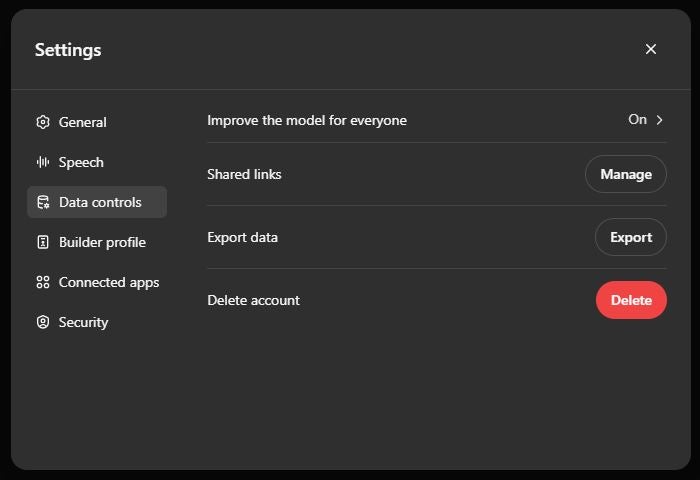Click the Speech waveform icon
The height and width of the screenshot is (480, 700).
point(43,162)
